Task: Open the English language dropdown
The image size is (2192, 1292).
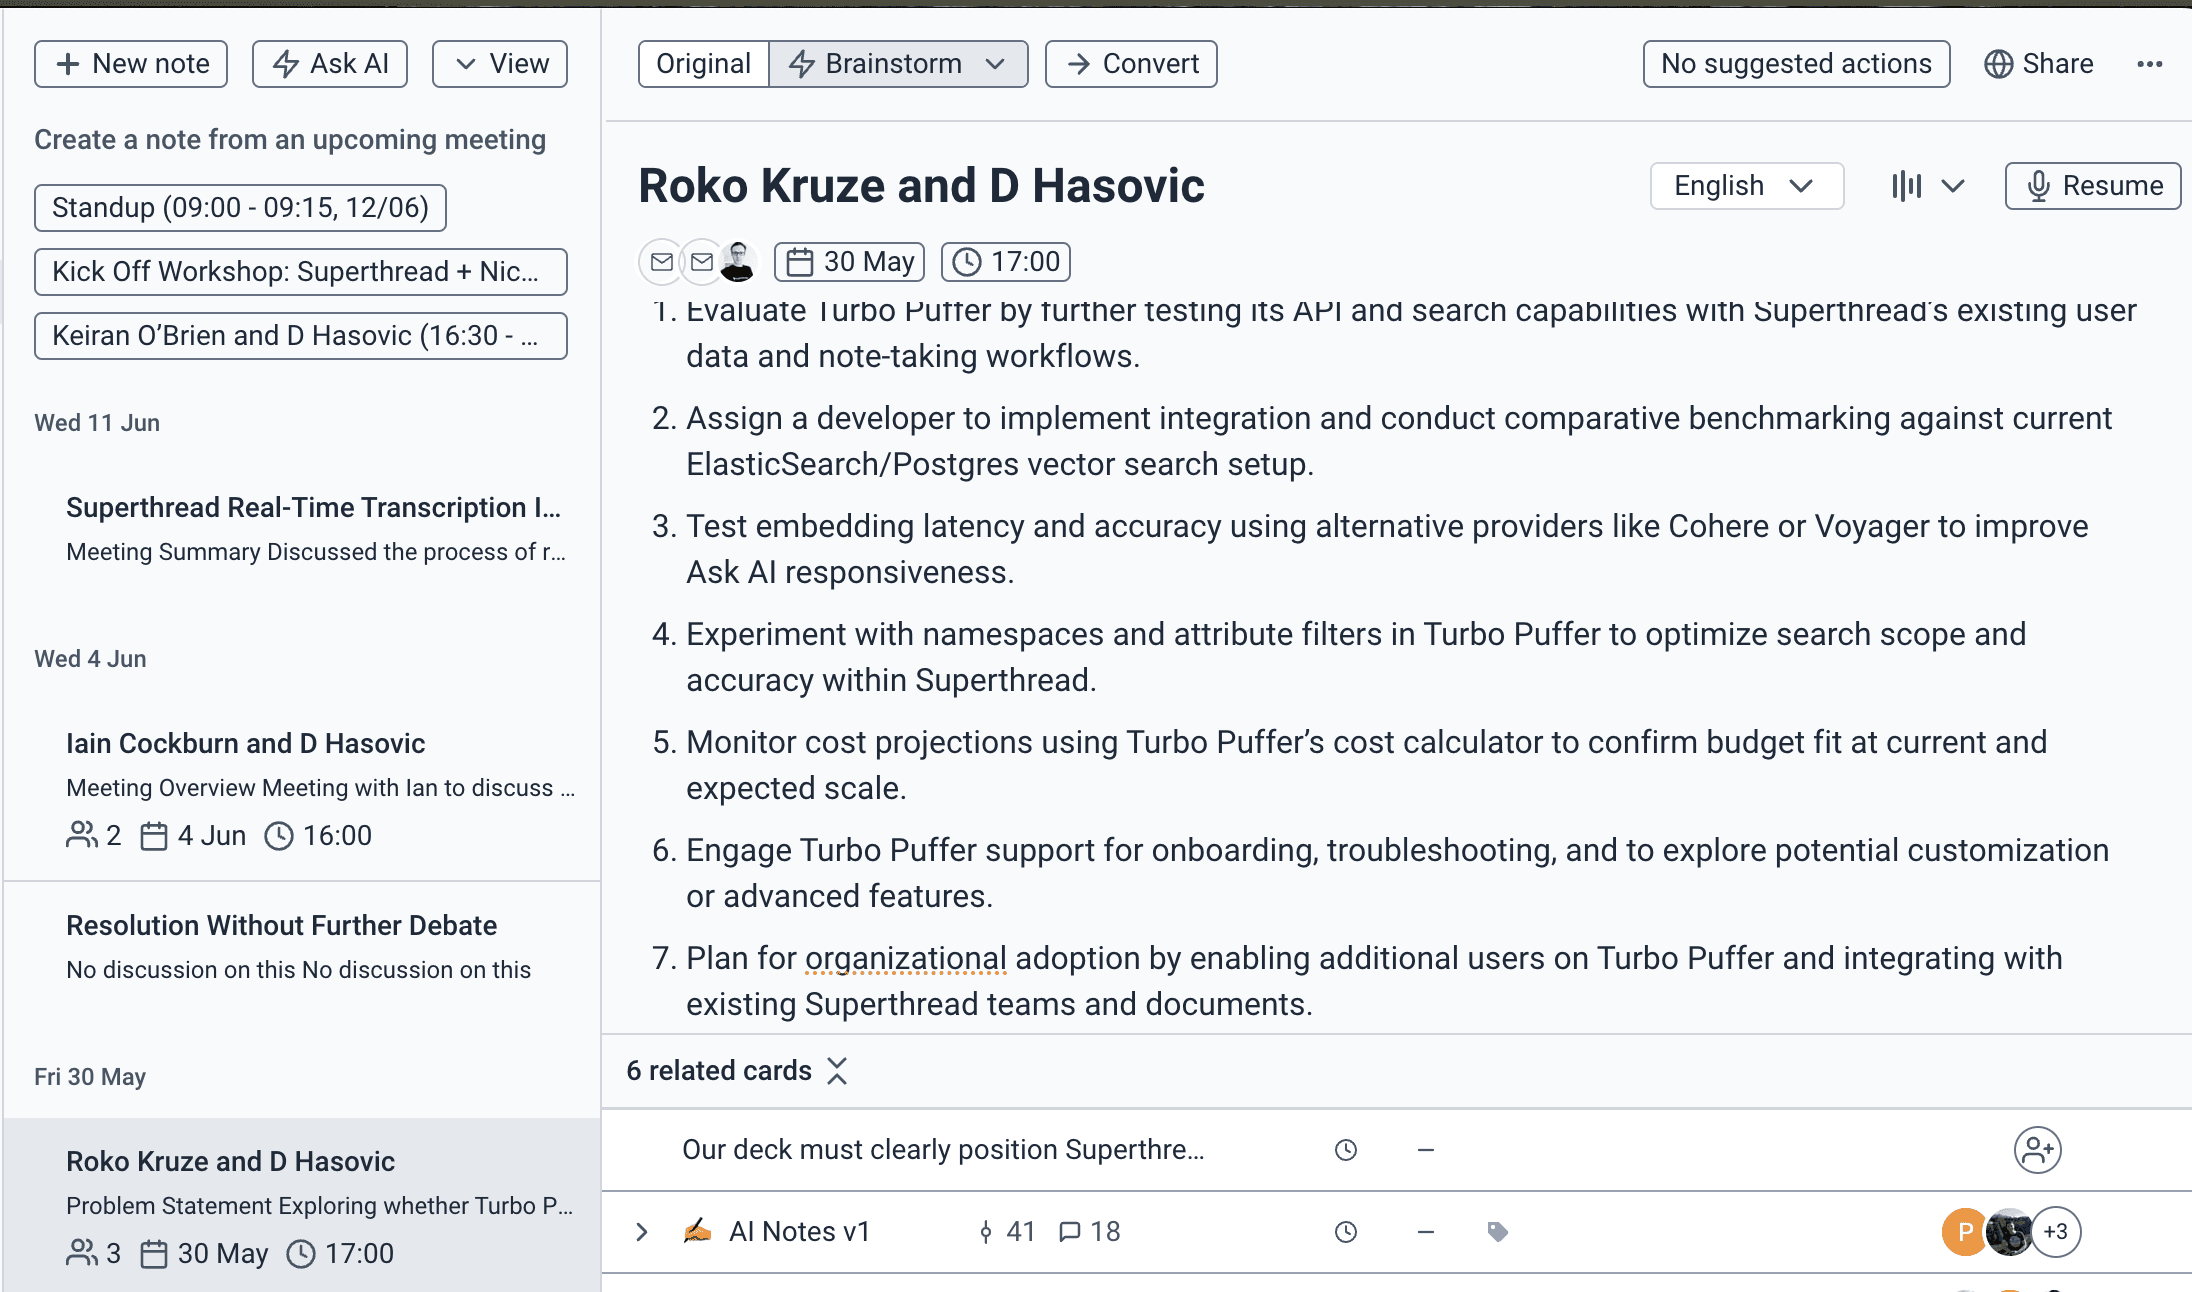Action: pyautogui.click(x=1746, y=186)
